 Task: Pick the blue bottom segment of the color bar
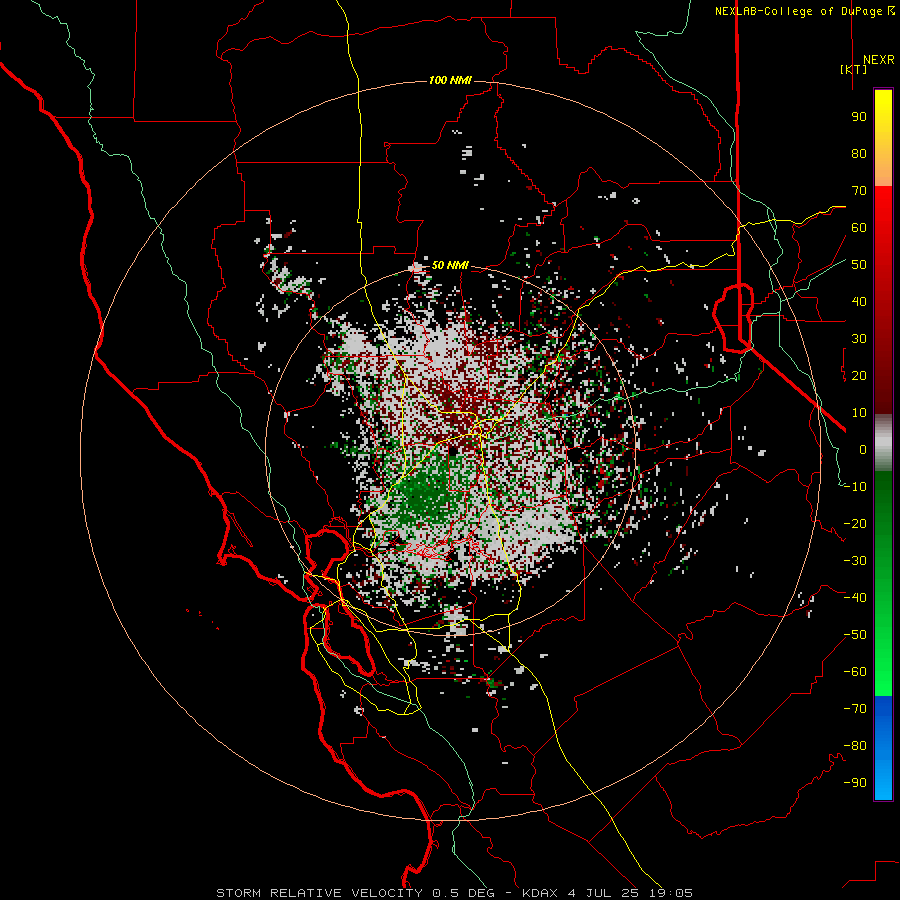pyautogui.click(x=883, y=748)
